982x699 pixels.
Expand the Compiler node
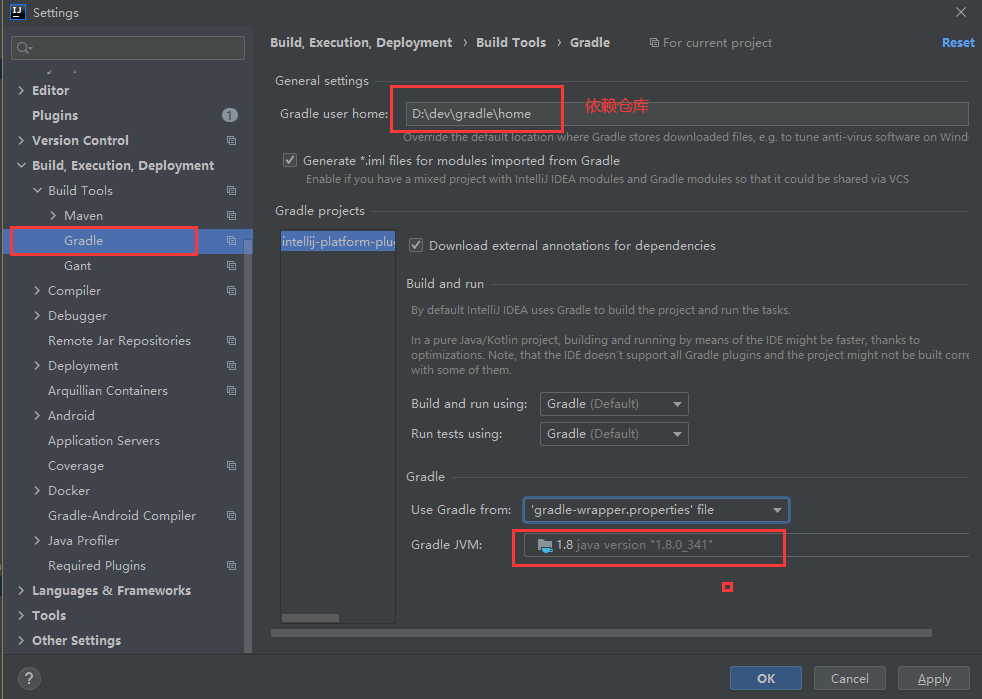(x=37, y=291)
